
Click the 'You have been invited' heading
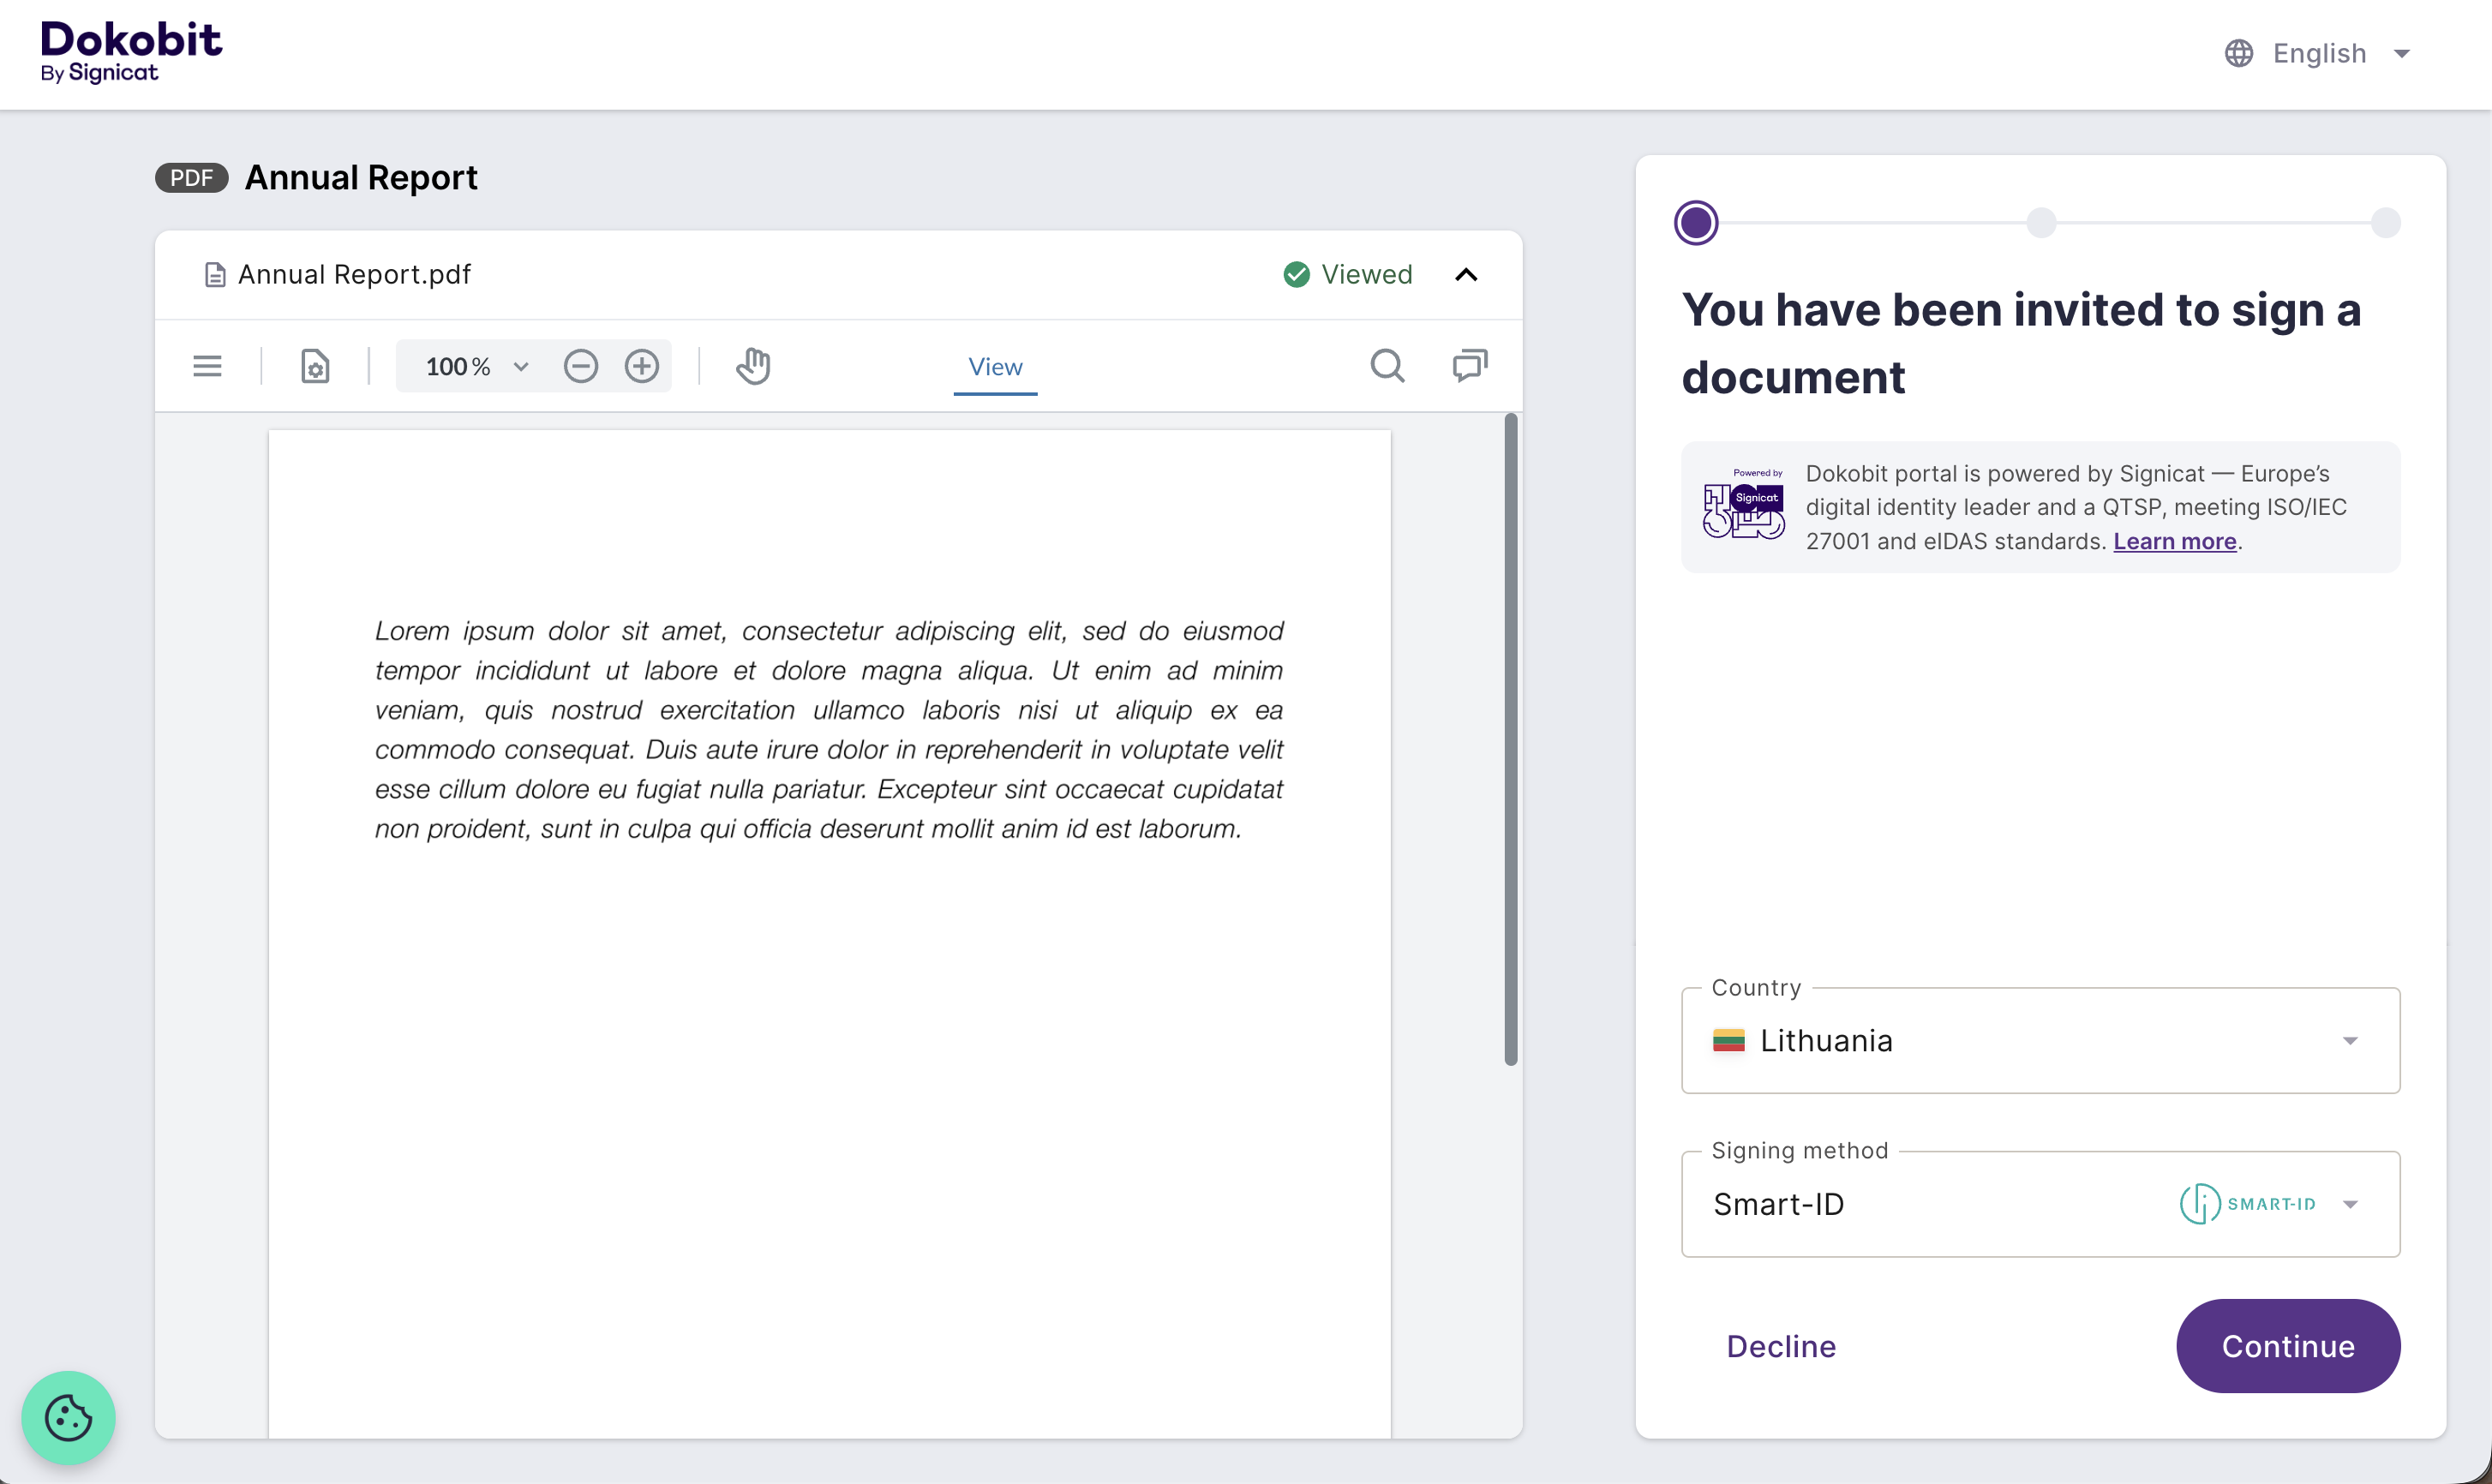pos(2021,343)
